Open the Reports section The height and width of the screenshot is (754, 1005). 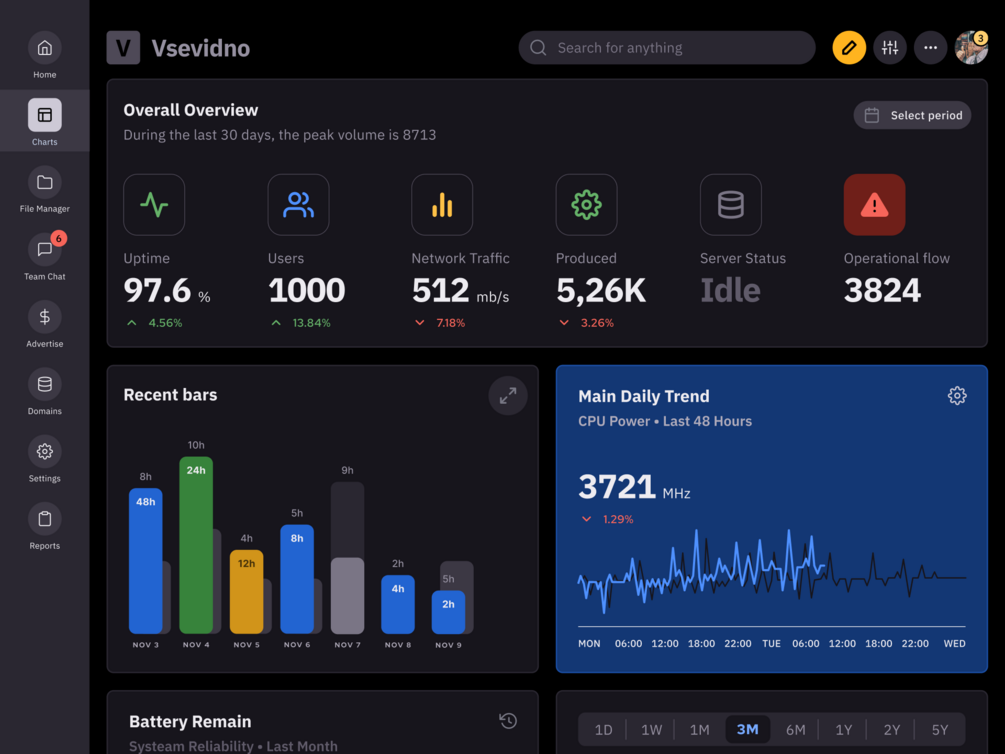click(x=44, y=526)
